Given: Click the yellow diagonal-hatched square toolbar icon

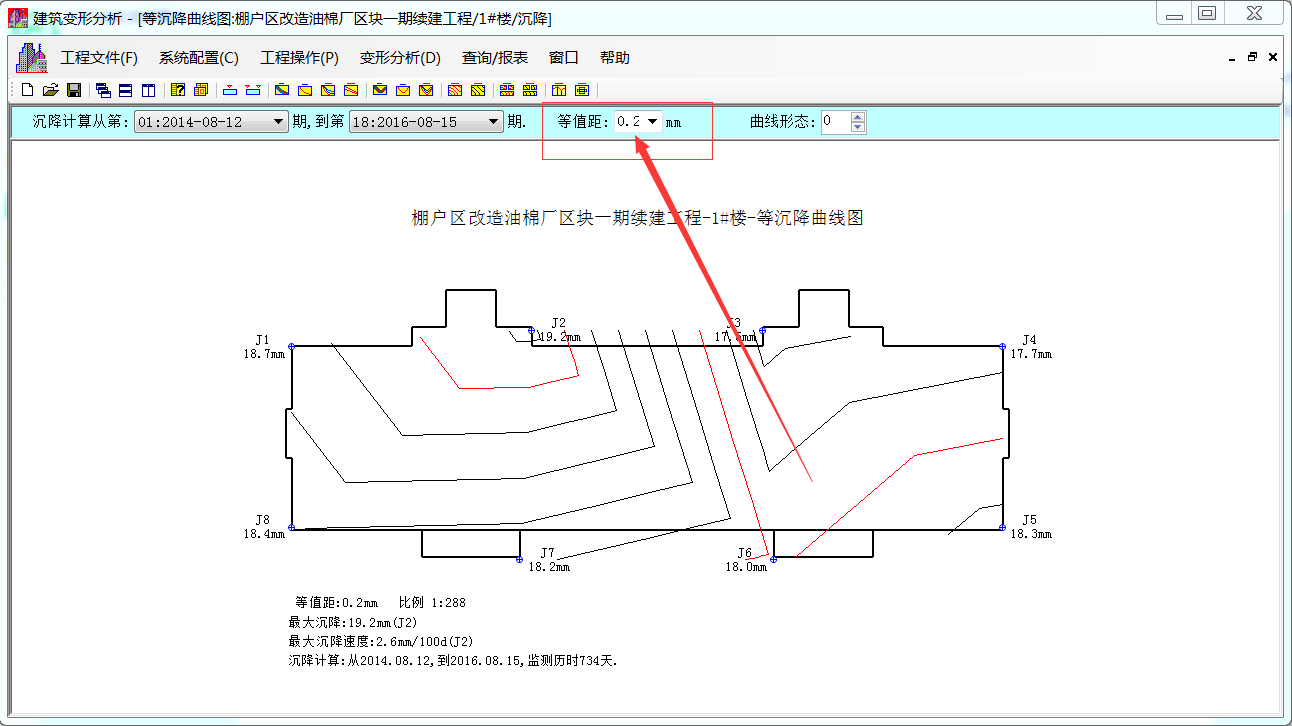Looking at the screenshot, I should 478,90.
